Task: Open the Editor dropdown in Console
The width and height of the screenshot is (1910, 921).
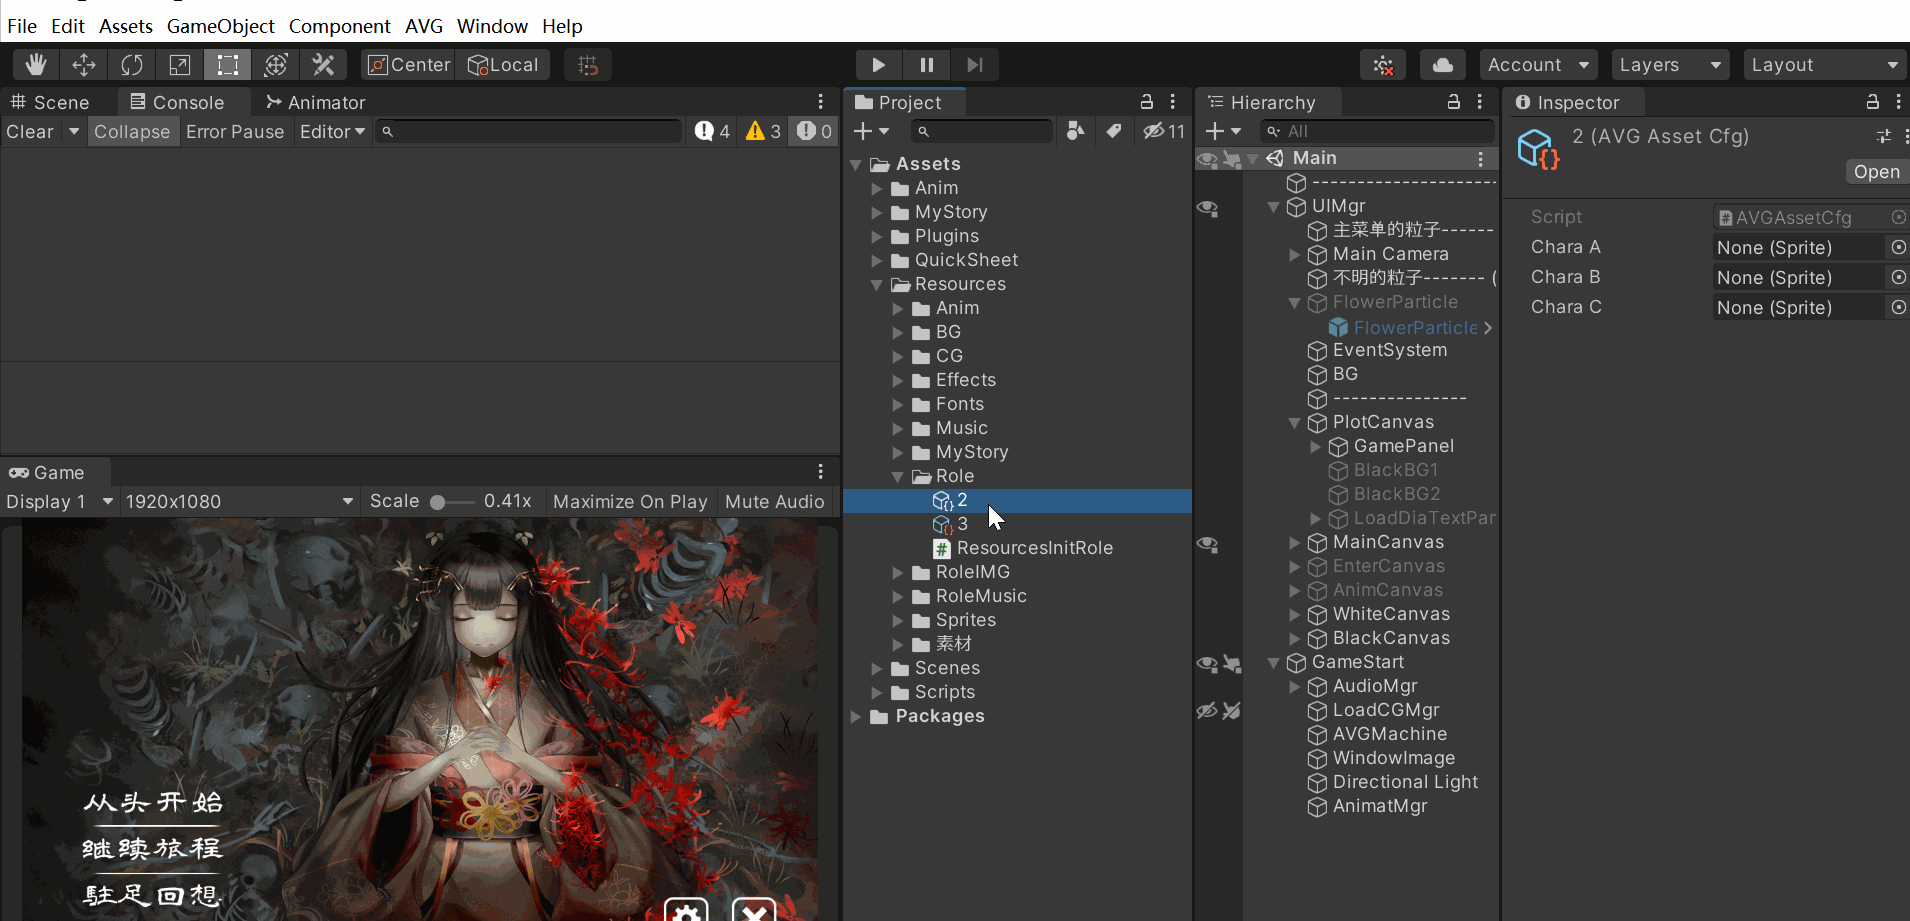Action: click(x=333, y=132)
